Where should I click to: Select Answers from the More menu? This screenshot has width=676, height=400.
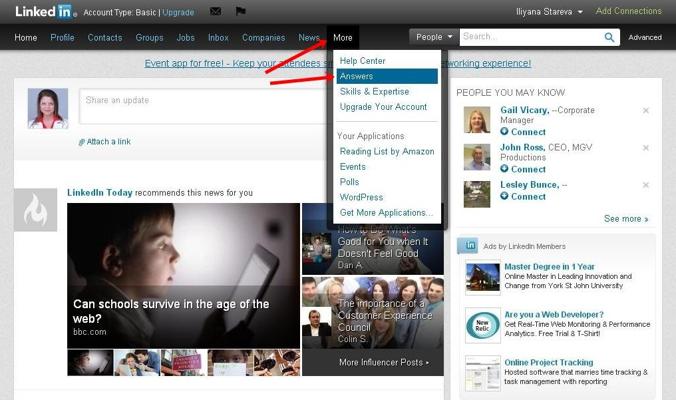(x=387, y=76)
